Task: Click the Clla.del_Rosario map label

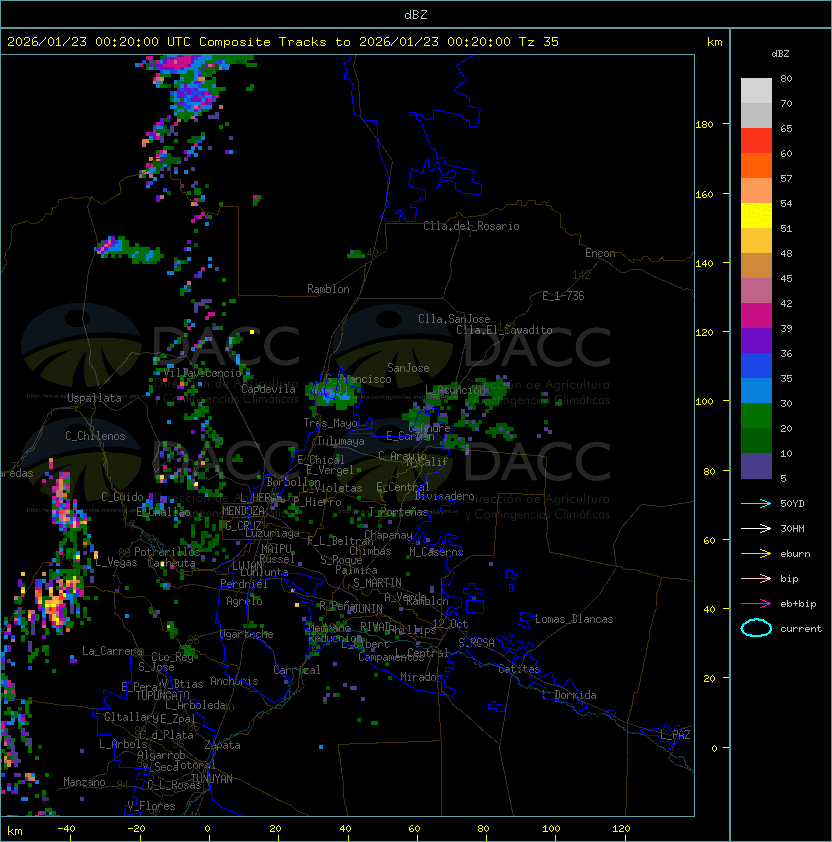Action: (471, 226)
